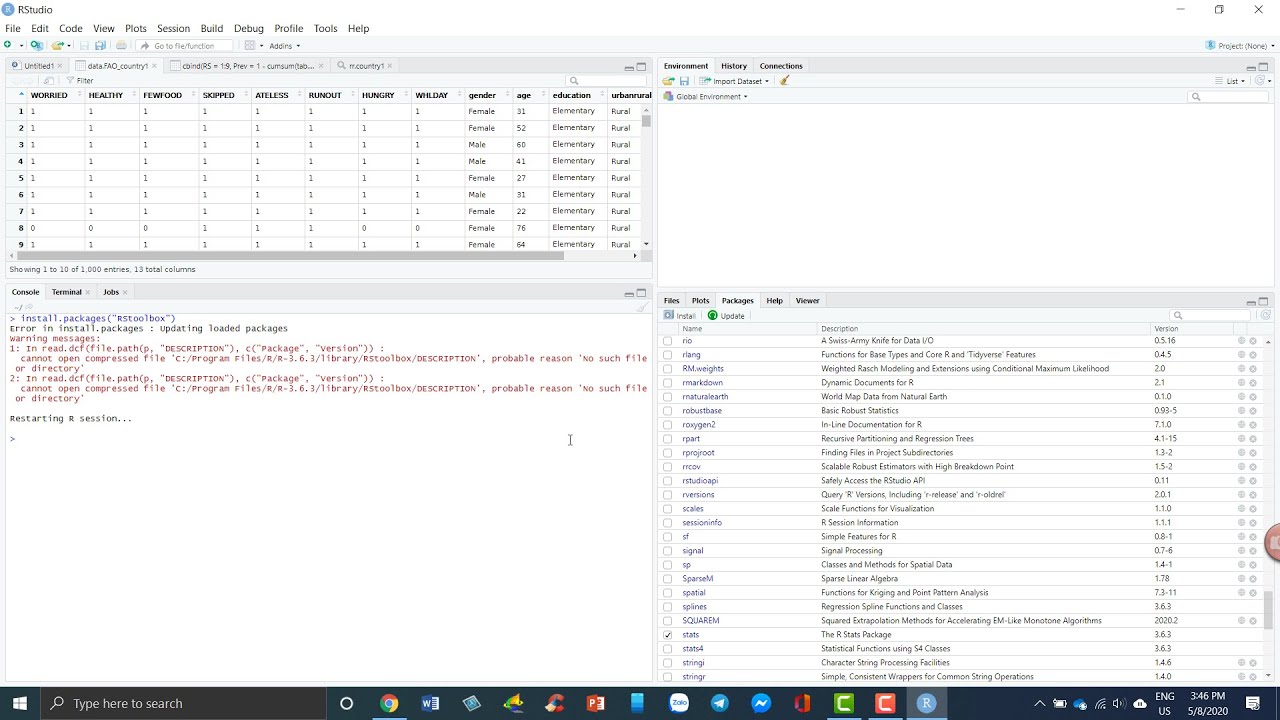Viewport: 1280px width, 720px height.
Task: Expand the recent files dropdown arrow
Action: 70,46
